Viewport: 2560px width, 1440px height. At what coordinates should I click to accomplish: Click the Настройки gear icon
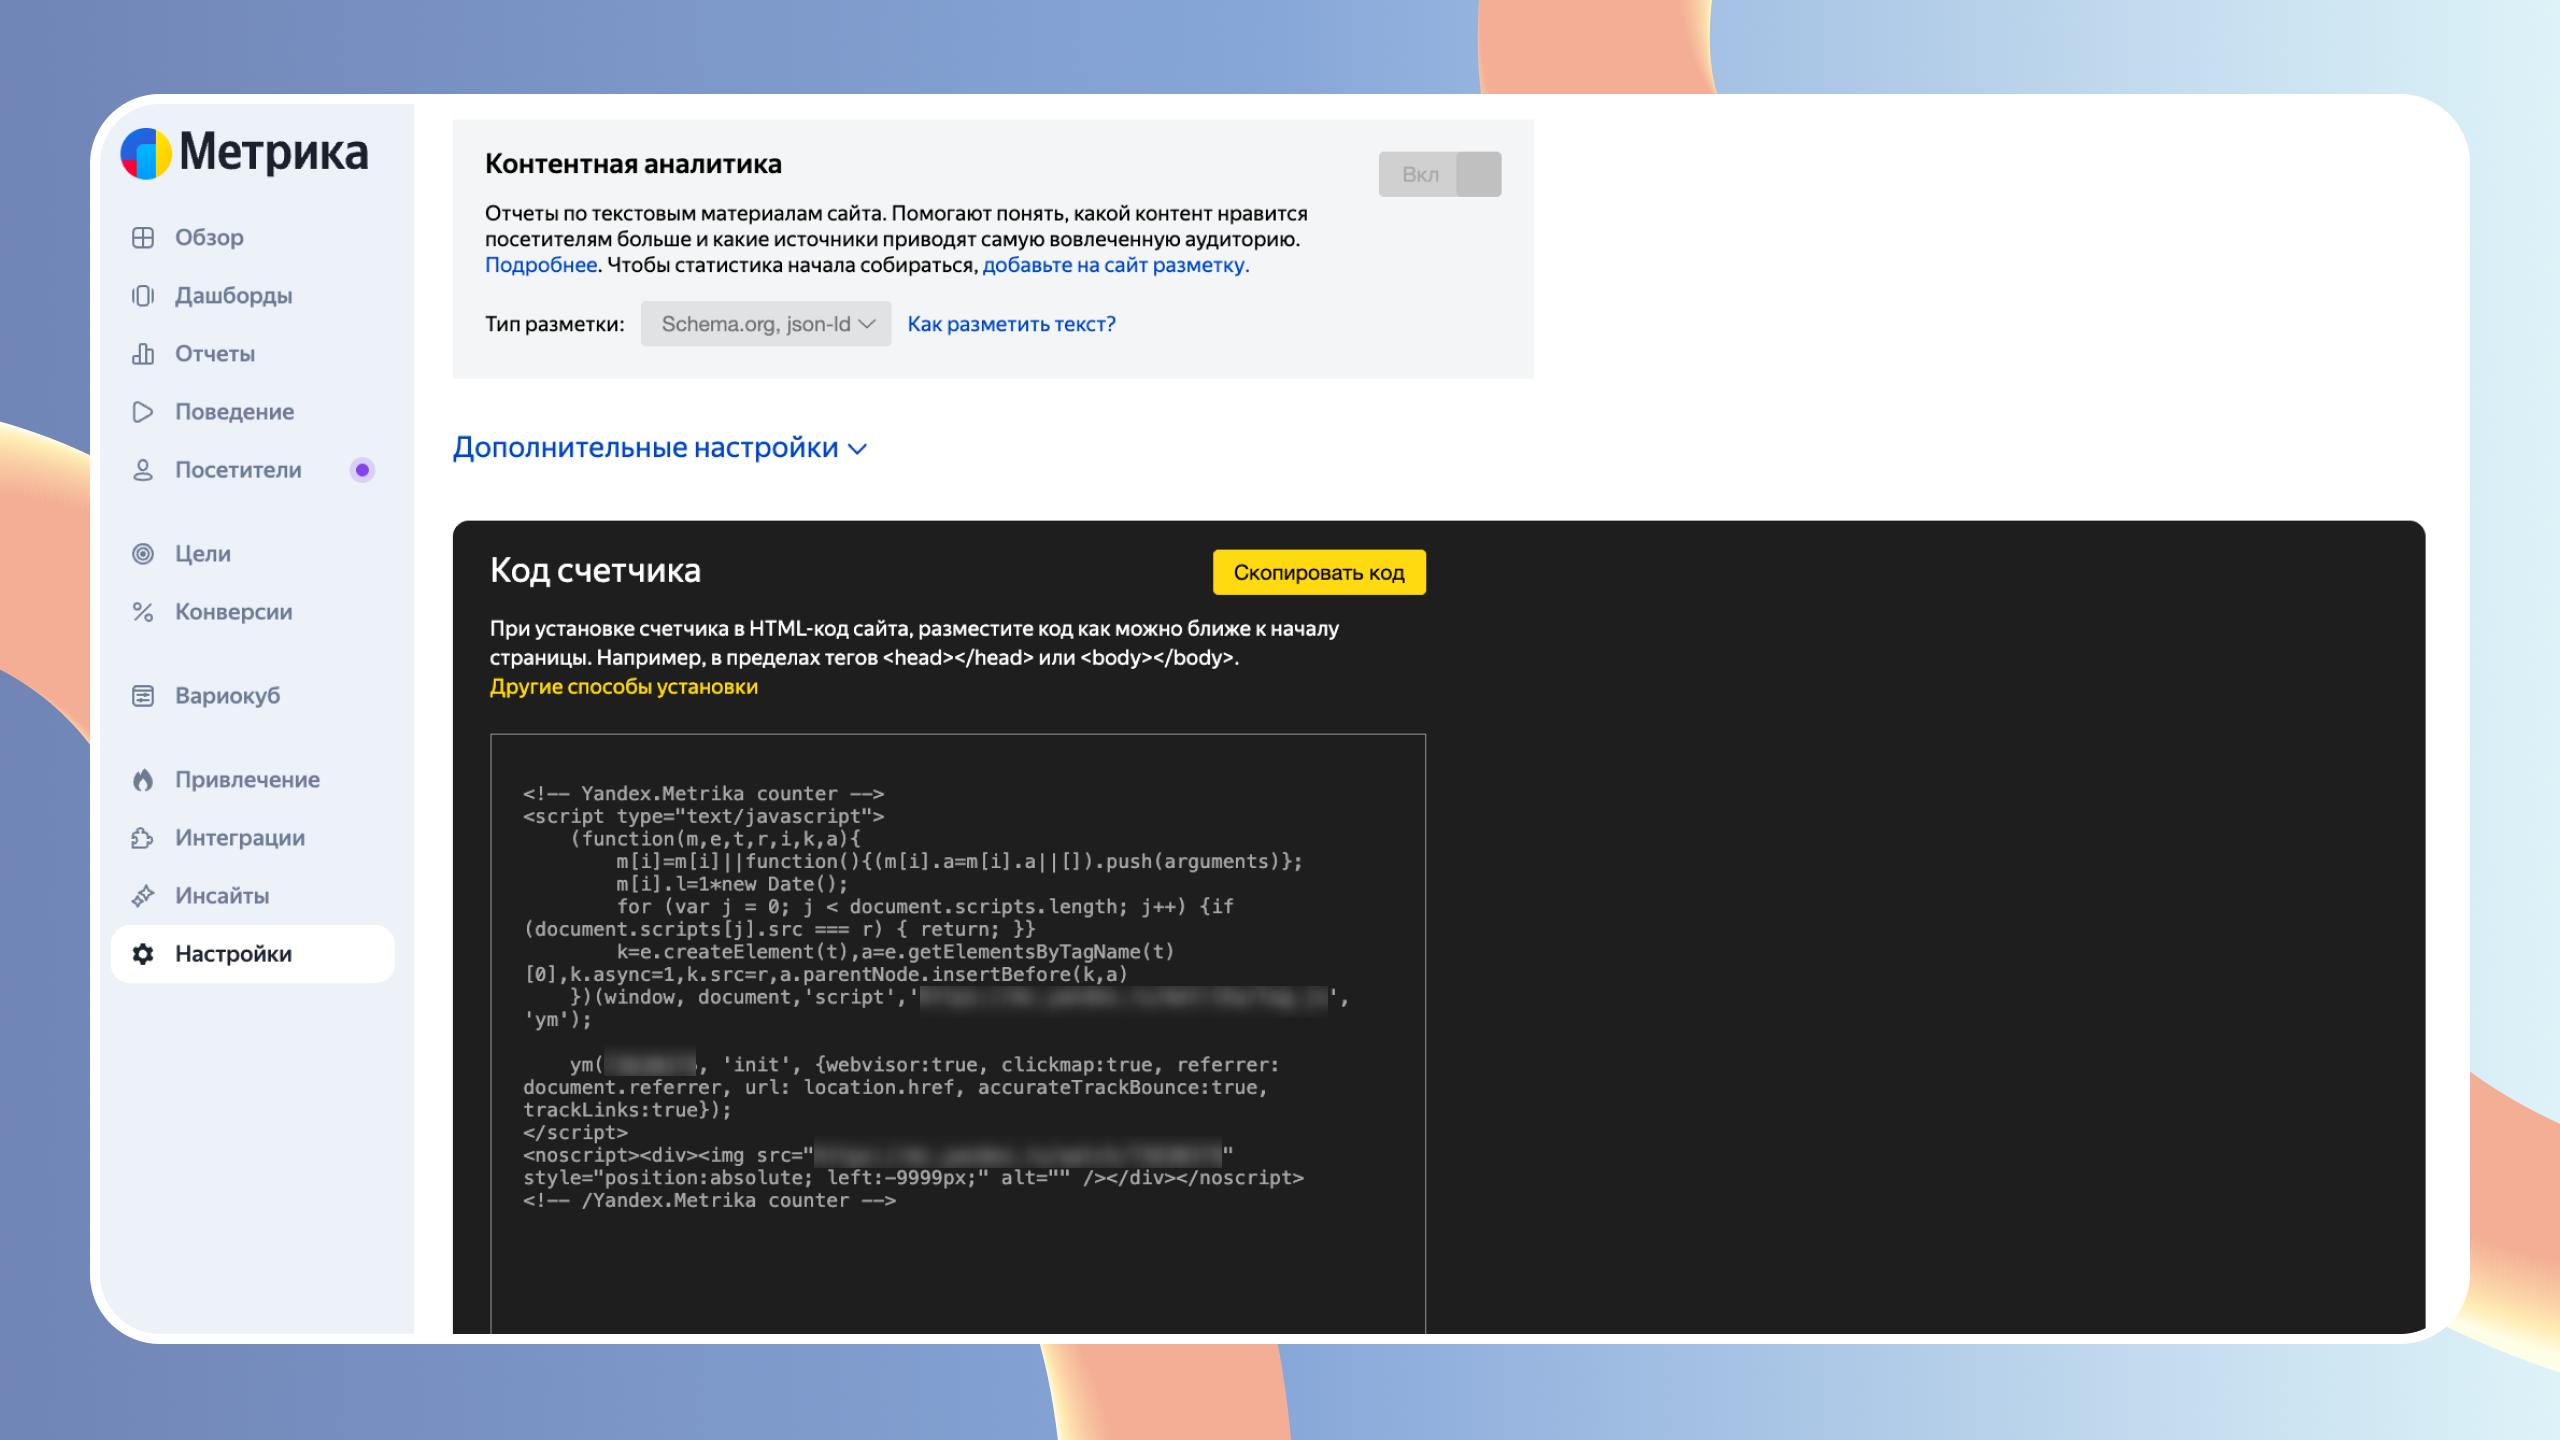pos(143,953)
